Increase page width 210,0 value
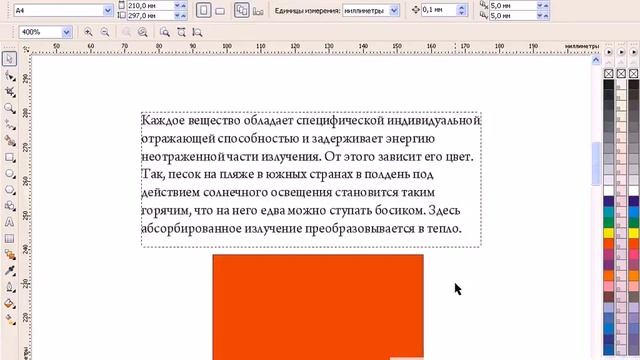The height and width of the screenshot is (360, 640). coord(184,5)
